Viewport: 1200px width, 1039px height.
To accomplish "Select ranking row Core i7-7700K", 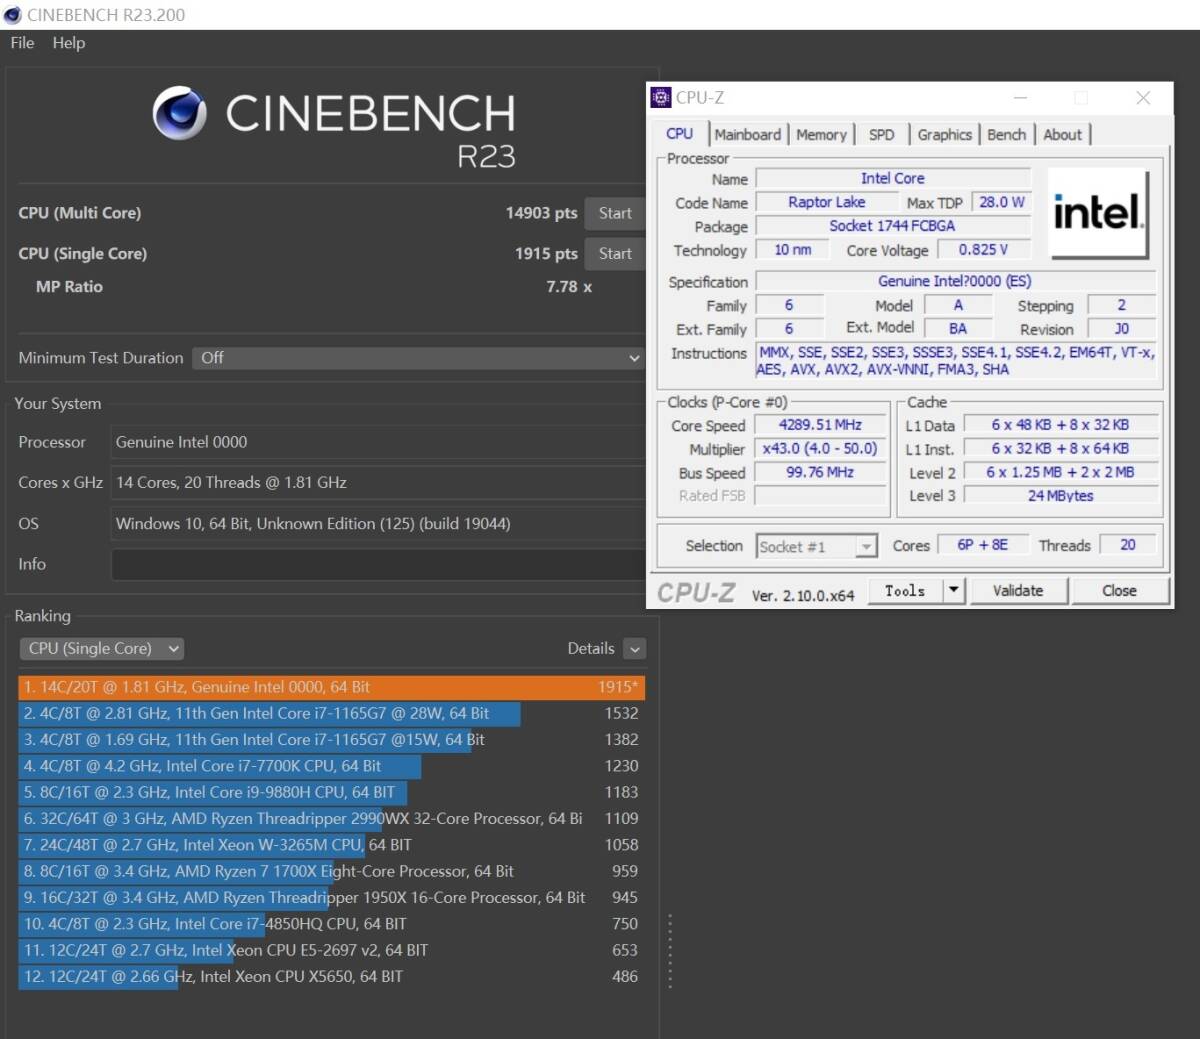I will tap(331, 766).
